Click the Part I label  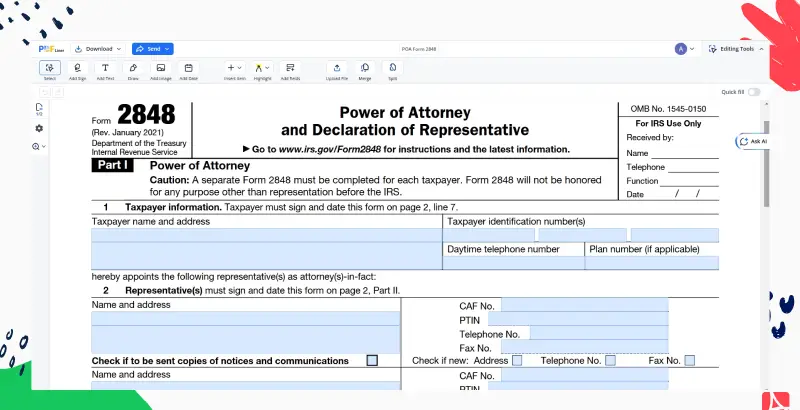(x=112, y=165)
